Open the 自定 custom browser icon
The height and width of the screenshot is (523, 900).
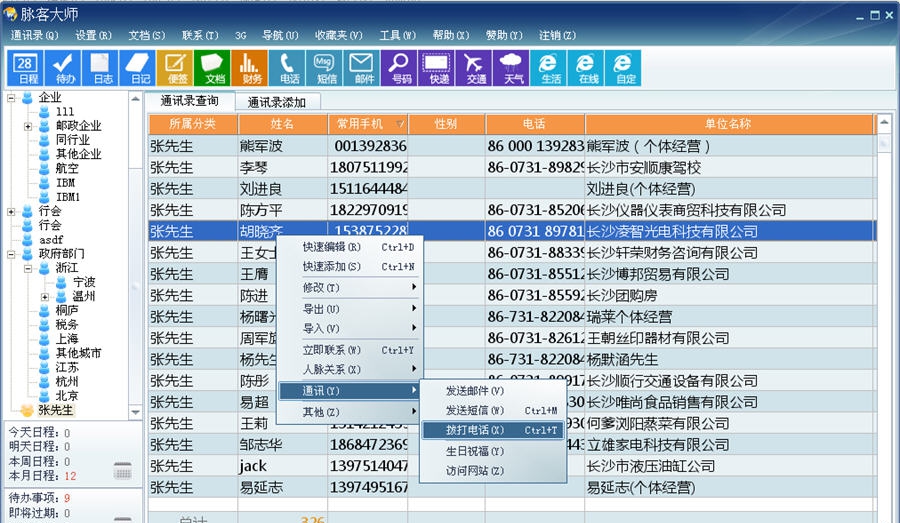(622, 68)
